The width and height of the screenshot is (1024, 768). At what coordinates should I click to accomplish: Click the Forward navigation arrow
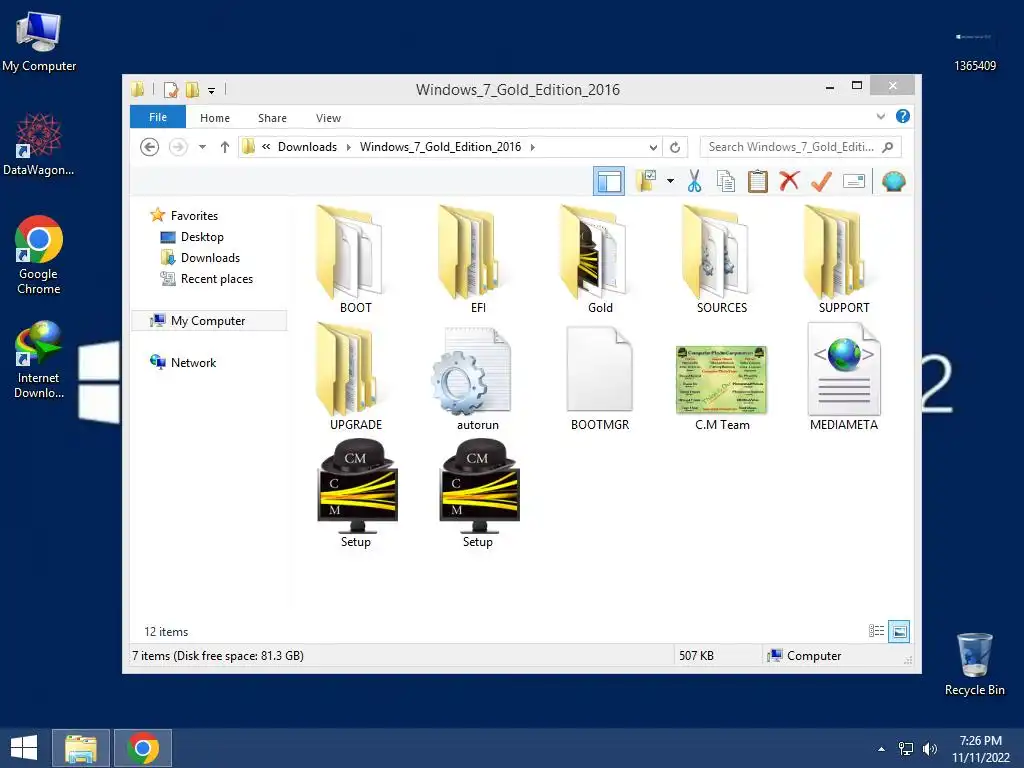coord(178,147)
